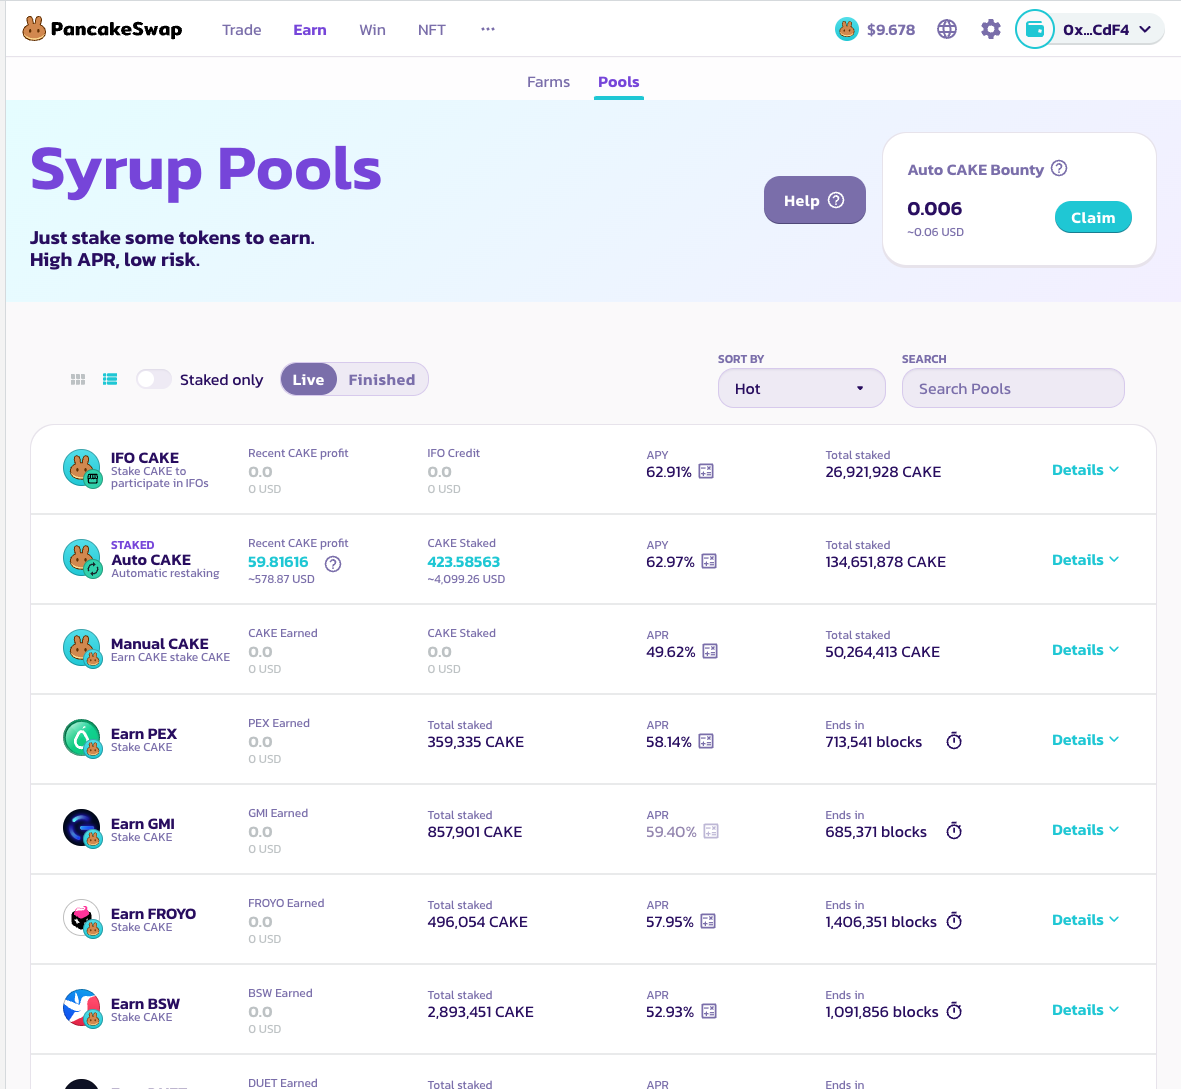1181x1089 pixels.
Task: Select the Pools tab
Action: [x=618, y=81]
